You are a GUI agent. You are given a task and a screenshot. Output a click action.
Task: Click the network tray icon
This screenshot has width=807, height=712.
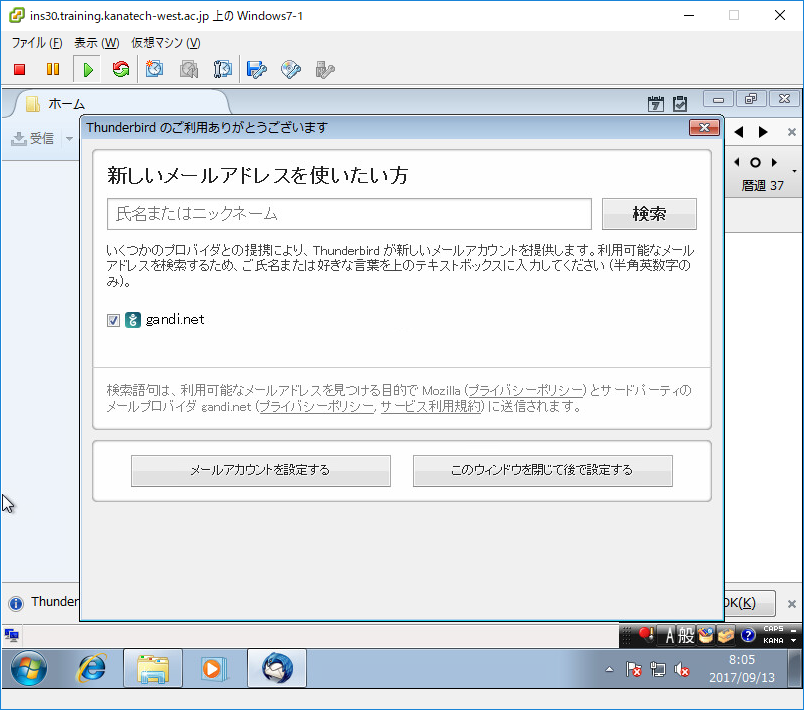click(658, 670)
